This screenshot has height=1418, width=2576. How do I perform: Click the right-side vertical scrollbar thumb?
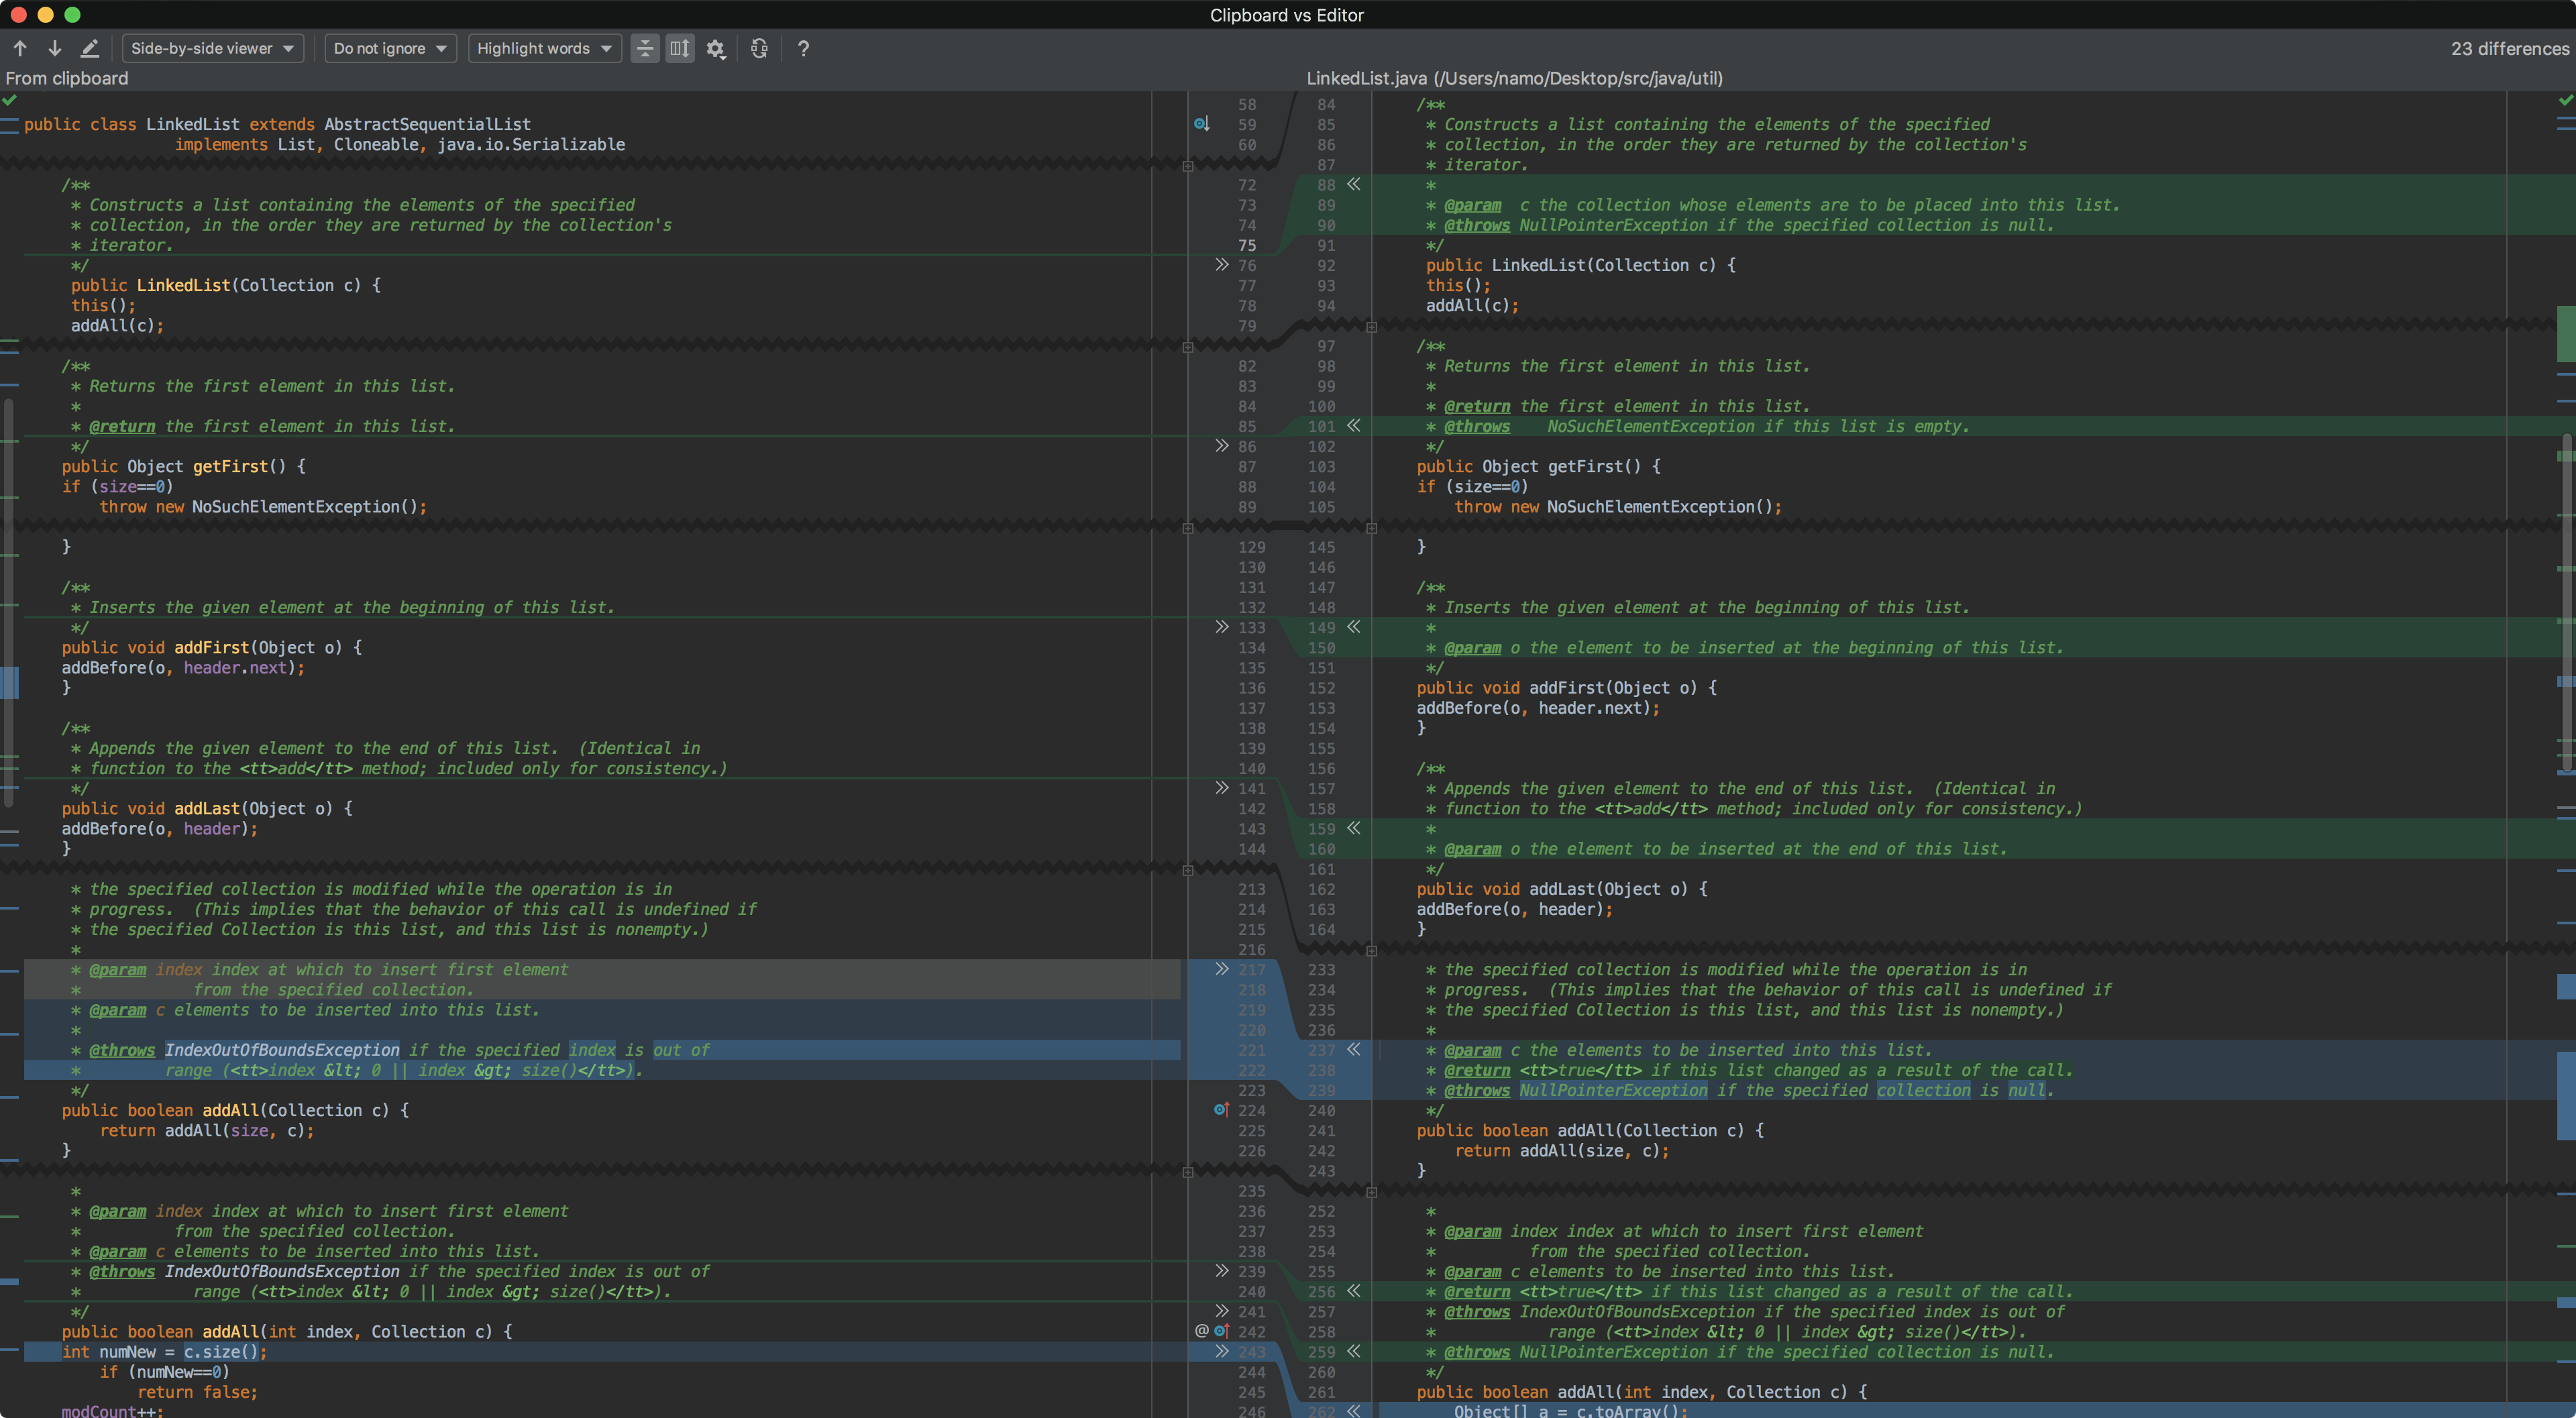(2566, 600)
